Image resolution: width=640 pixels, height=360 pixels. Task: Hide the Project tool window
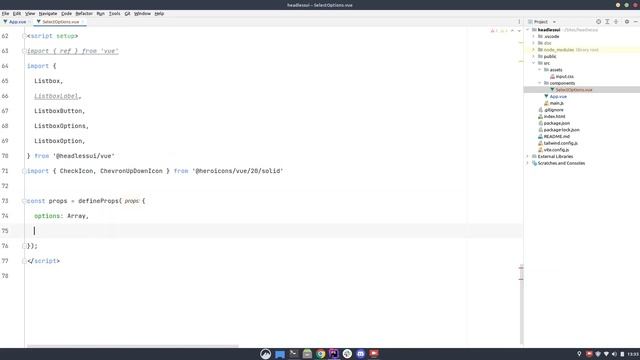636,22
